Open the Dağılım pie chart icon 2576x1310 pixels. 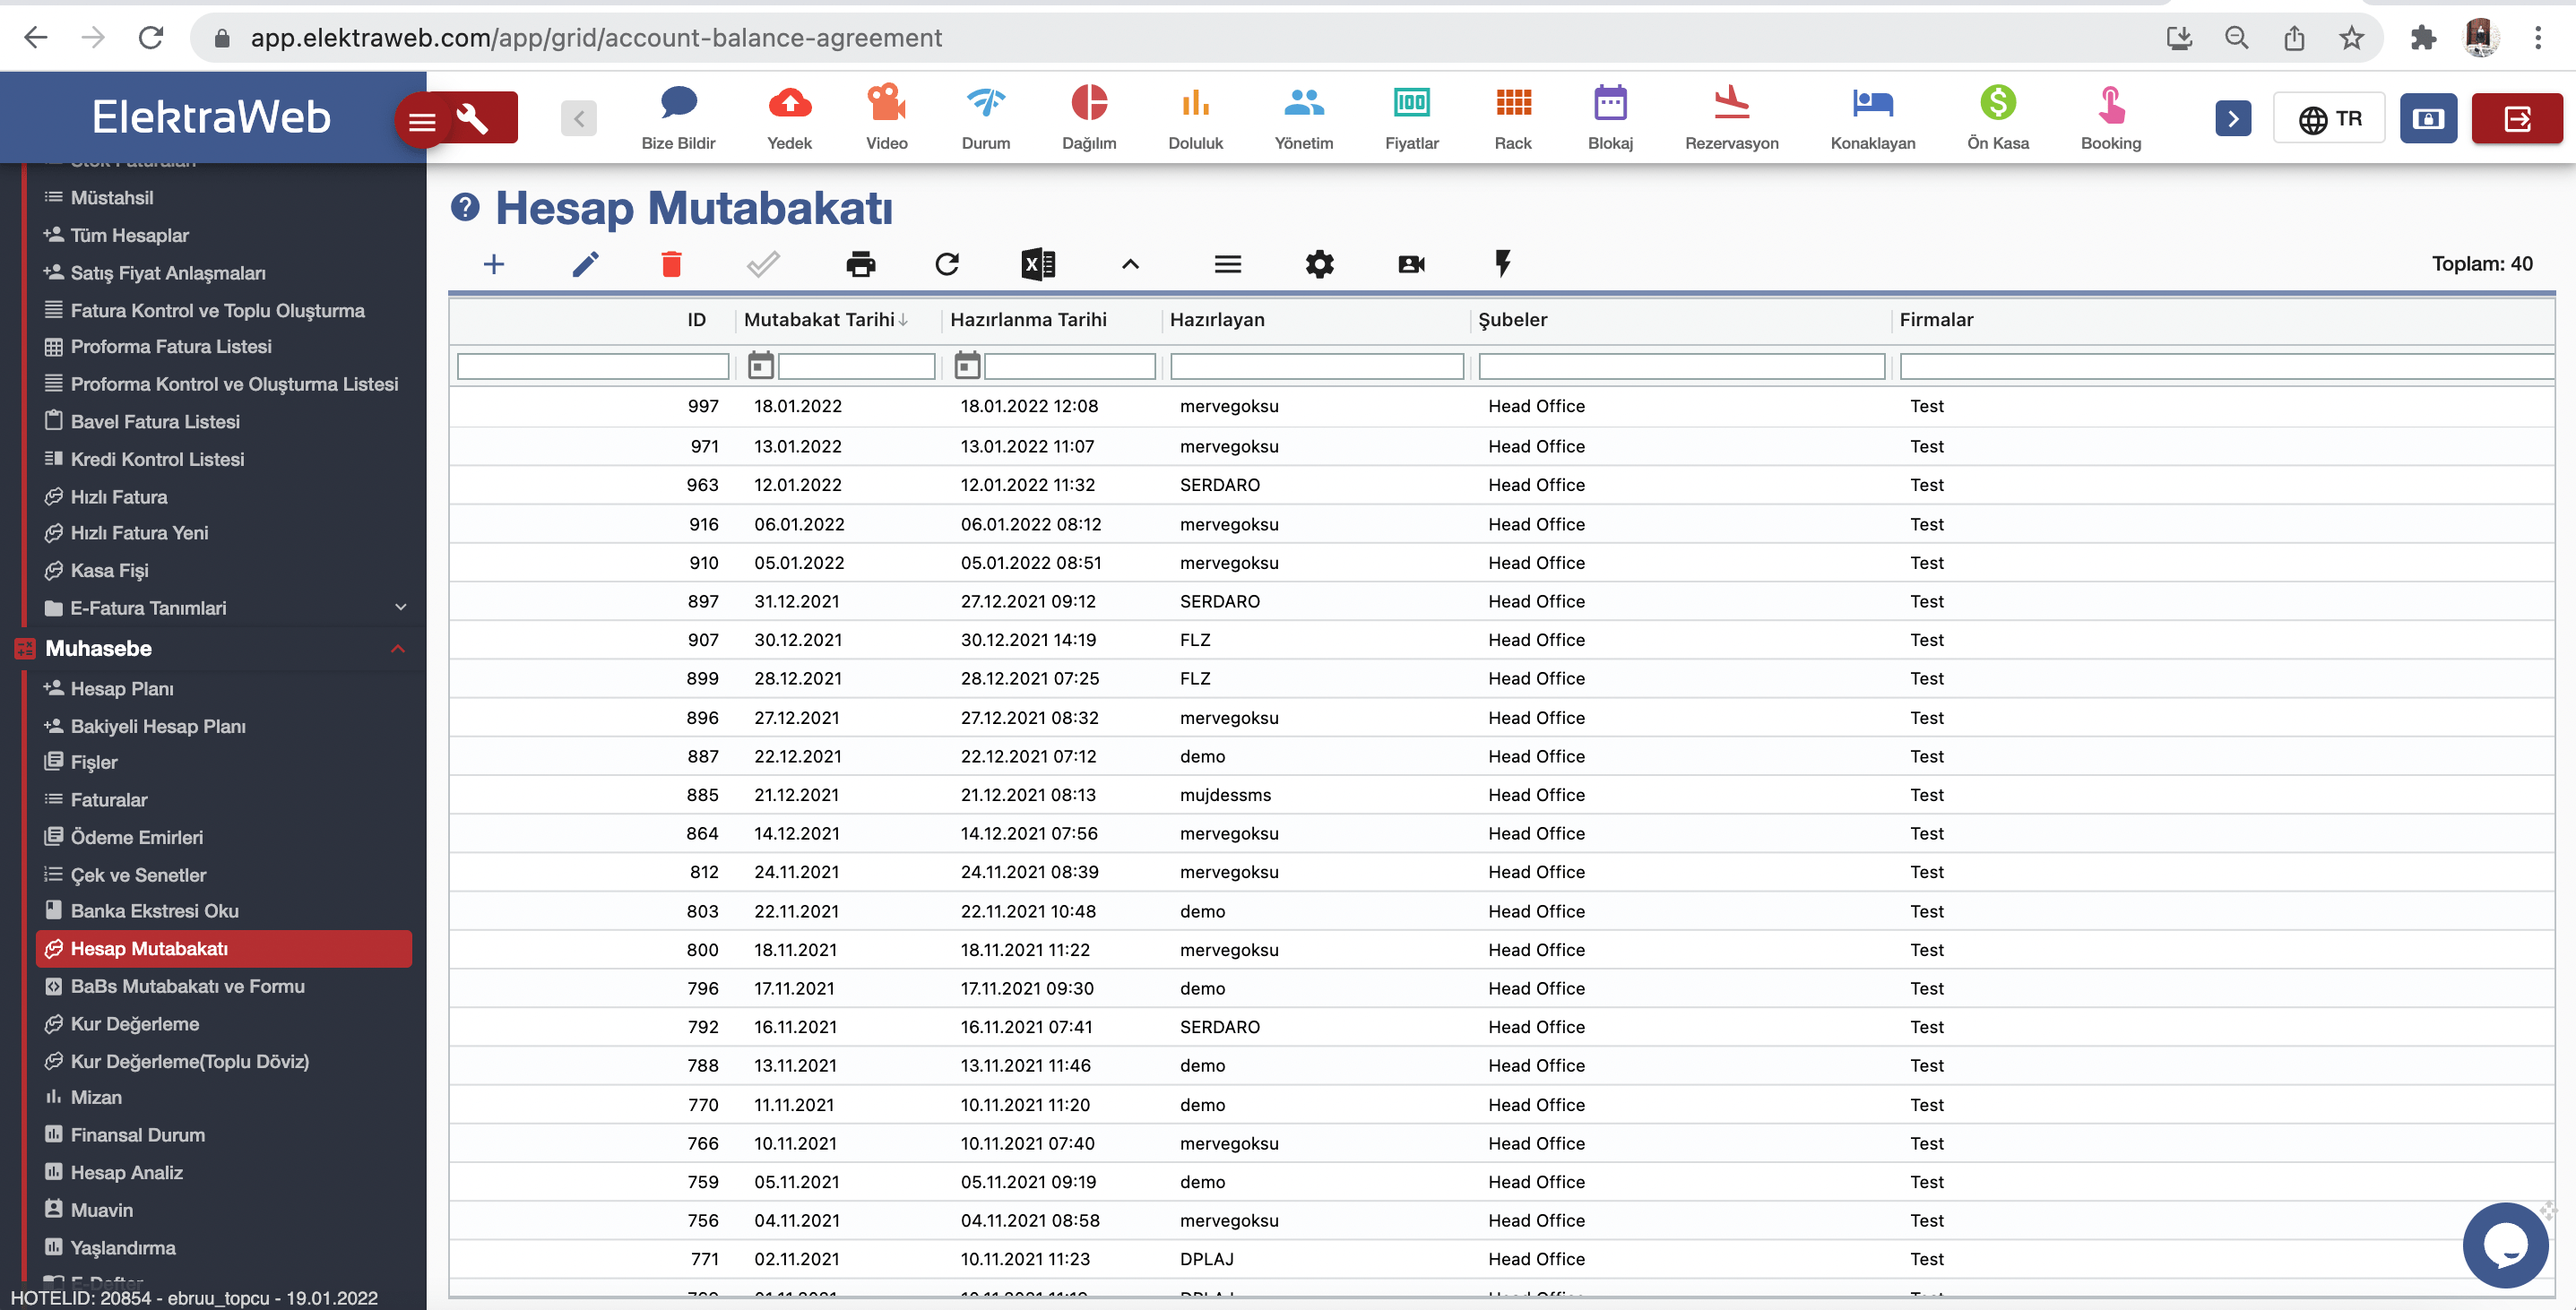point(1089,103)
